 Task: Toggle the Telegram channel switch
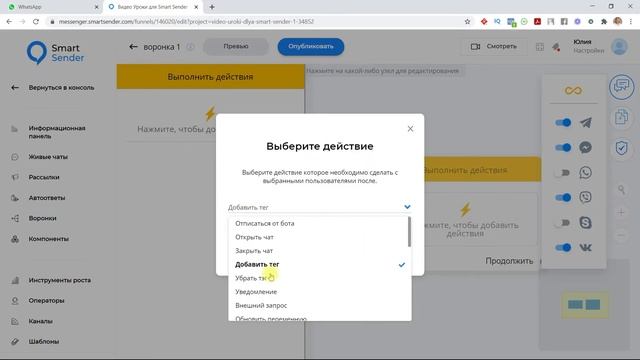pyautogui.click(x=563, y=122)
